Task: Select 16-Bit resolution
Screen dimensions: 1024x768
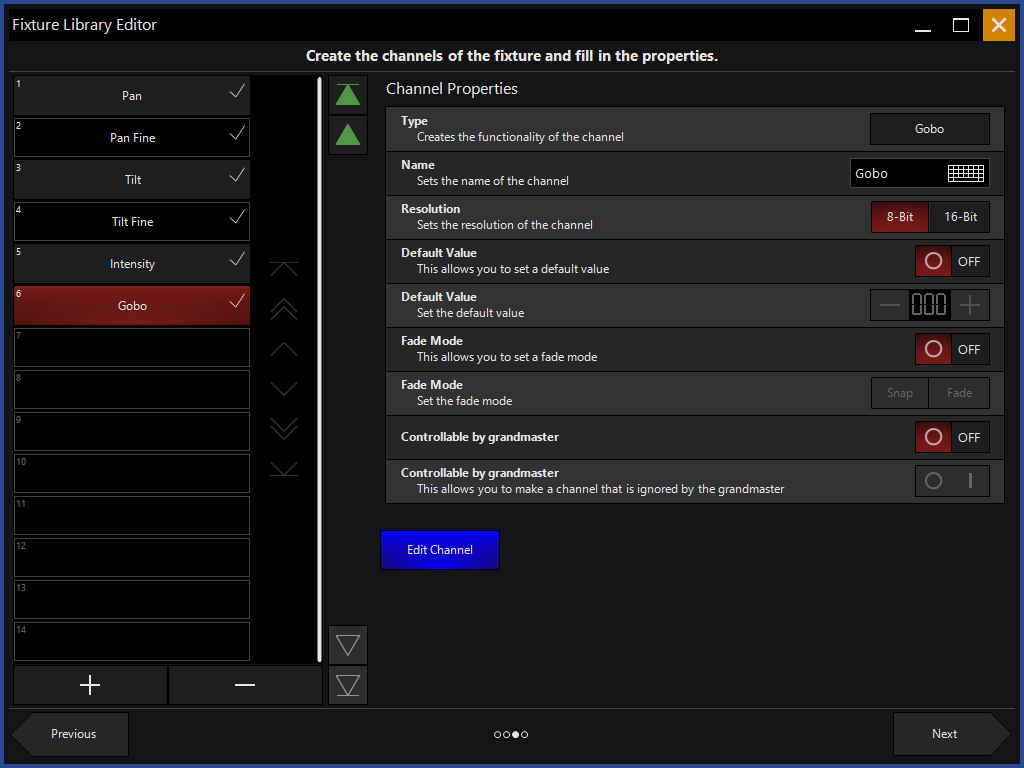Action: point(960,217)
